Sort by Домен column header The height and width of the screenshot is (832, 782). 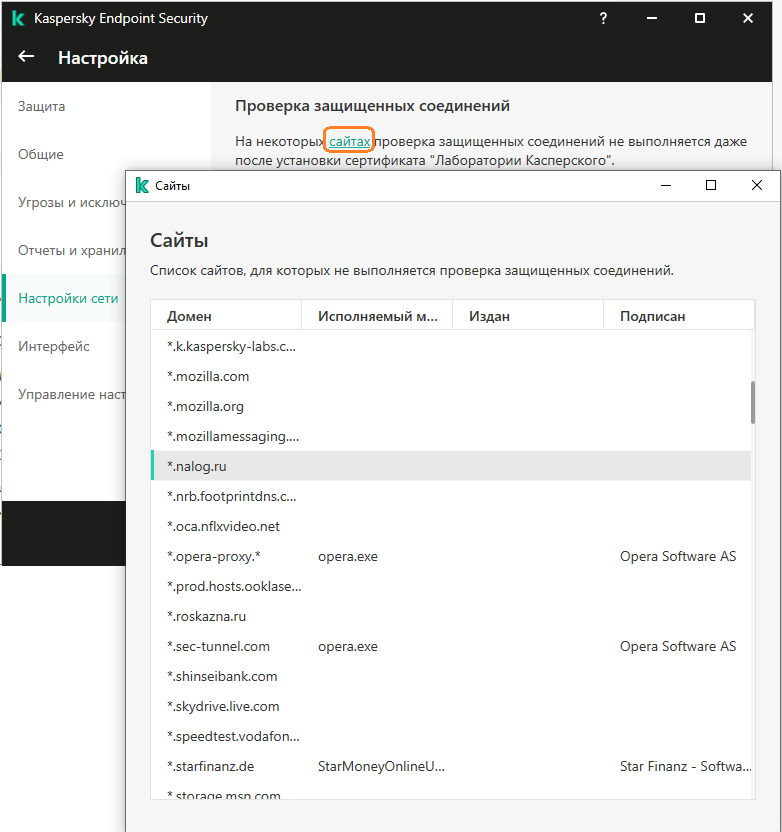click(x=227, y=316)
